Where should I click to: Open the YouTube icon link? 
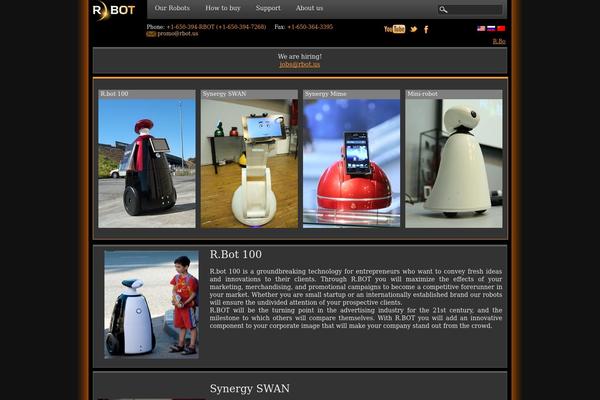(395, 29)
